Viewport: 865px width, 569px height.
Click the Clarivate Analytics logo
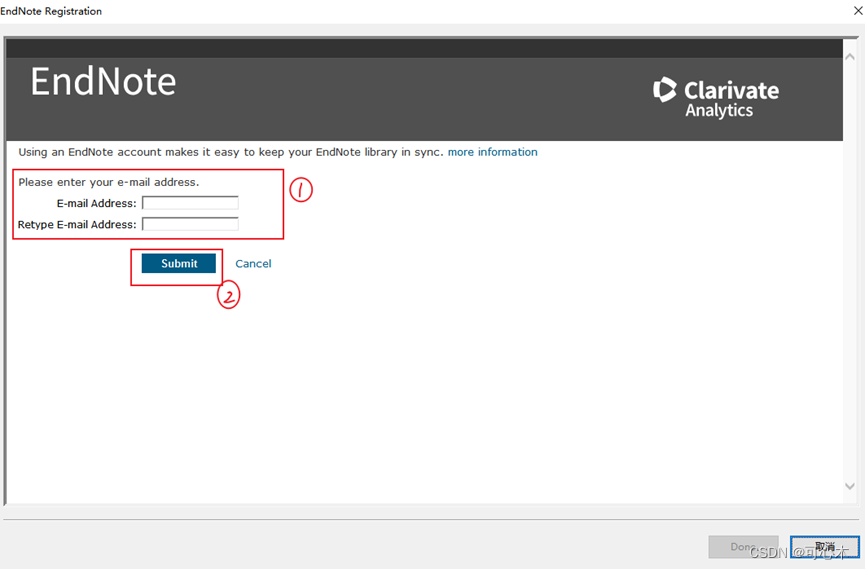point(716,98)
